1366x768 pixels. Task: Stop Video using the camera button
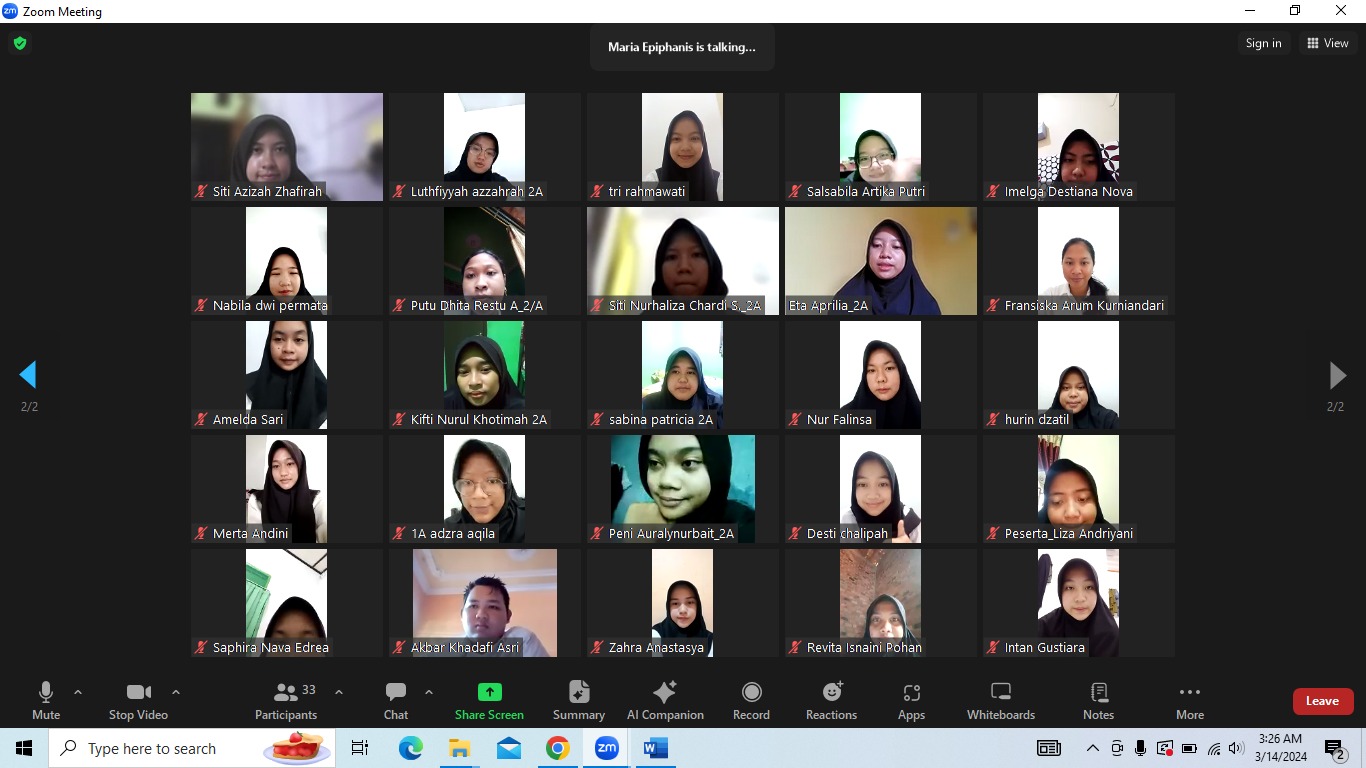(x=138, y=700)
